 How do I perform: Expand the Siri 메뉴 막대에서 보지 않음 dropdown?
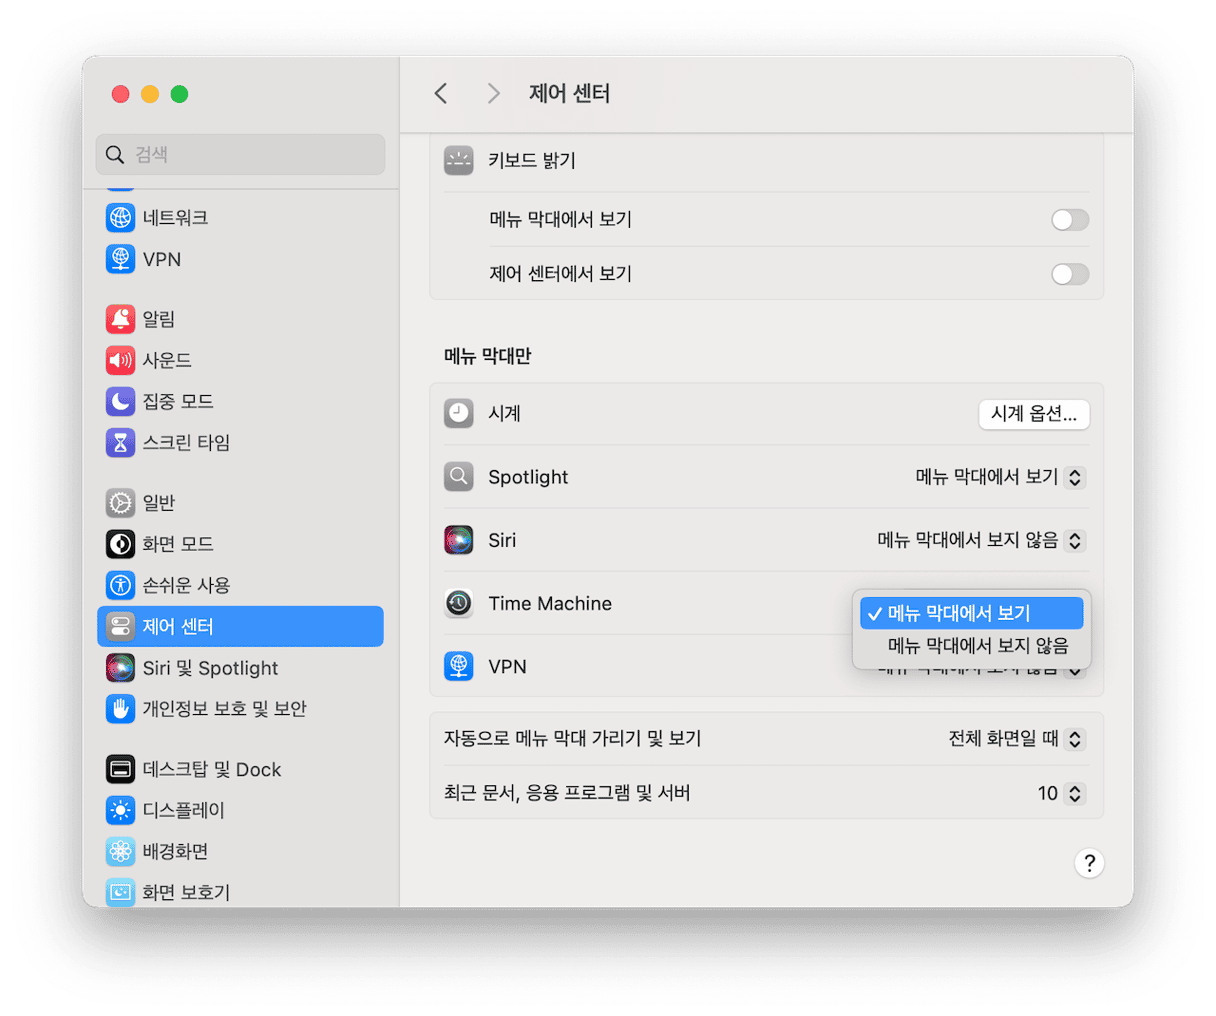(x=981, y=540)
